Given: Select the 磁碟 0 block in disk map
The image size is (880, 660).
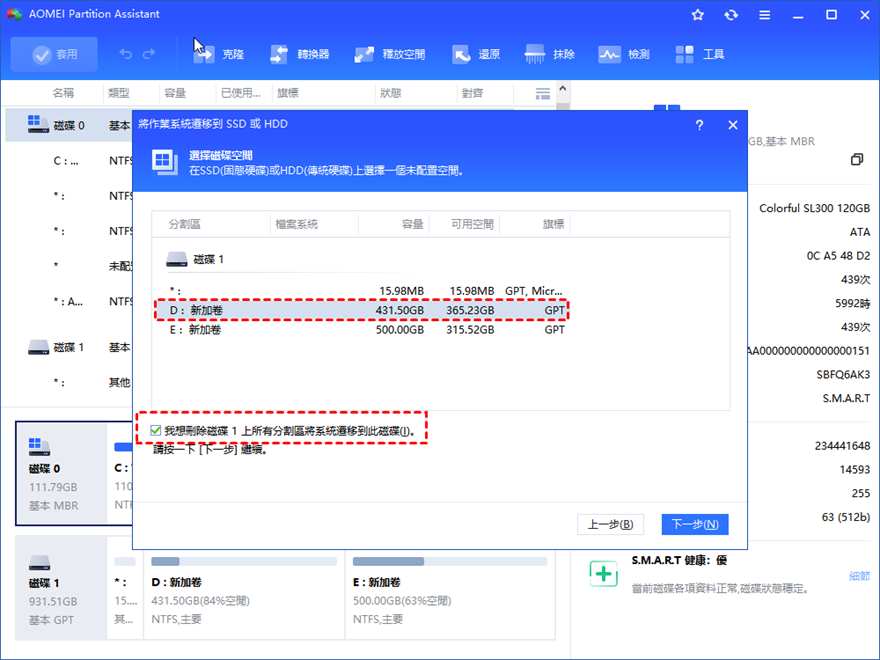Looking at the screenshot, I should point(61,473).
